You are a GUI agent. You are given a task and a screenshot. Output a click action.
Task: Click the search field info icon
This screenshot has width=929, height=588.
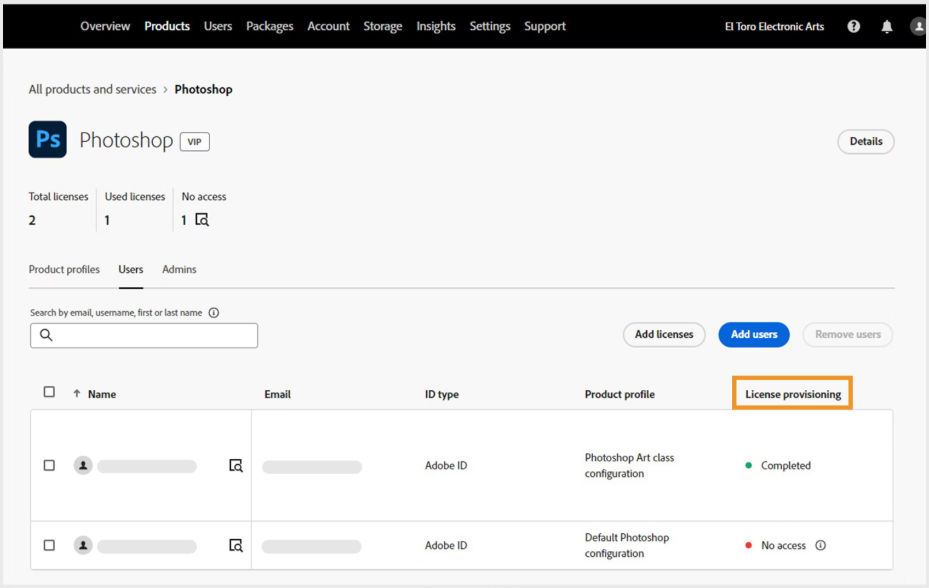click(214, 312)
